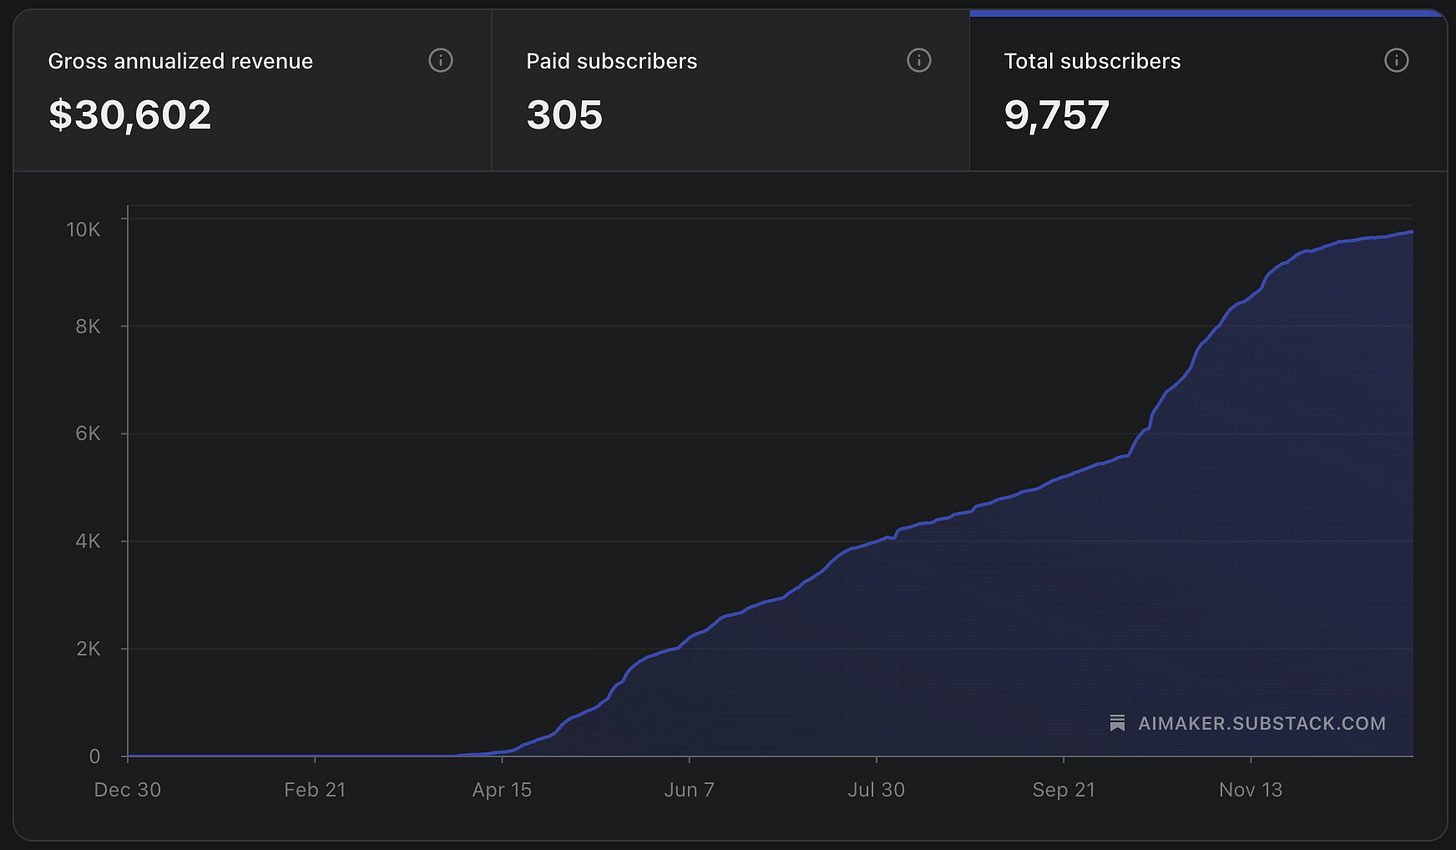Click the Substack bookmark logo in the watermark

tap(1117, 722)
